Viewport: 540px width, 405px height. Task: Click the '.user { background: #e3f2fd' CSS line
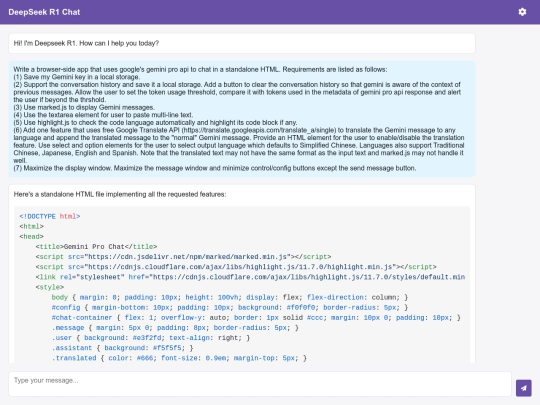(151, 338)
